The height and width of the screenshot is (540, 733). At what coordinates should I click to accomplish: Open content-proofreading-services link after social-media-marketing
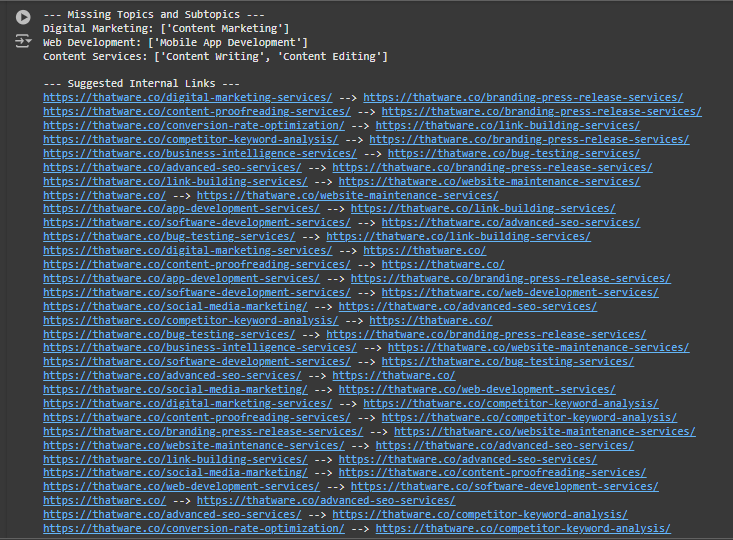tap(492, 473)
